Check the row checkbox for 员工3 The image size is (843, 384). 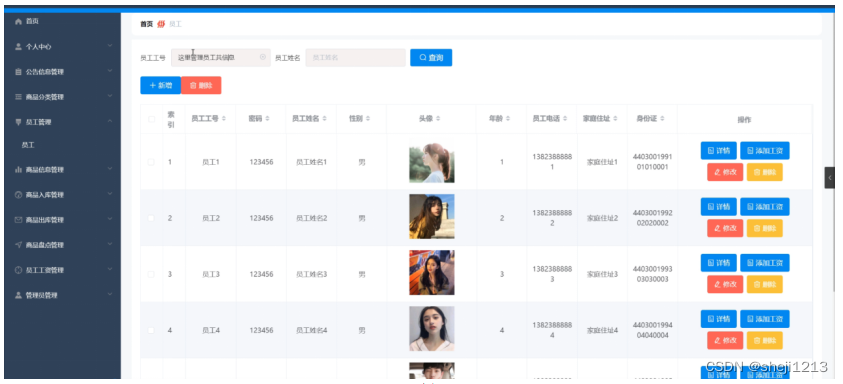click(151, 274)
